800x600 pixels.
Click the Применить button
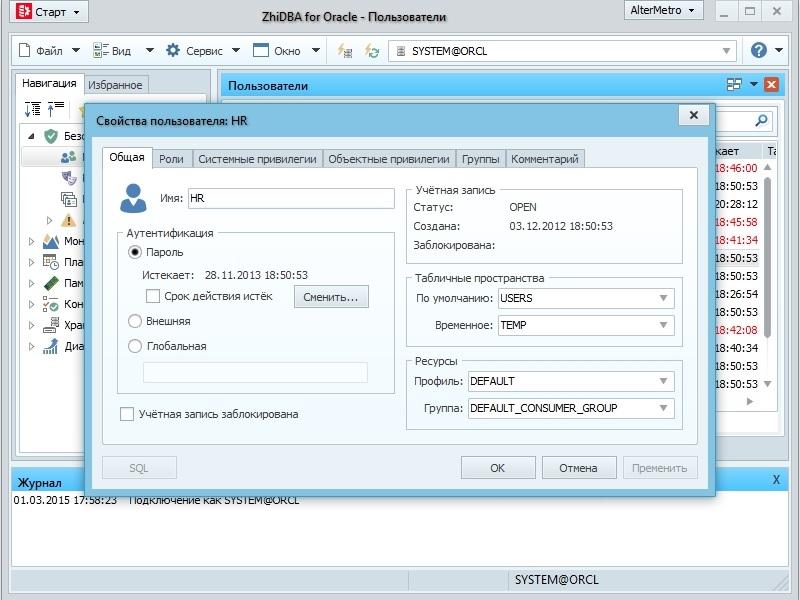coord(660,468)
